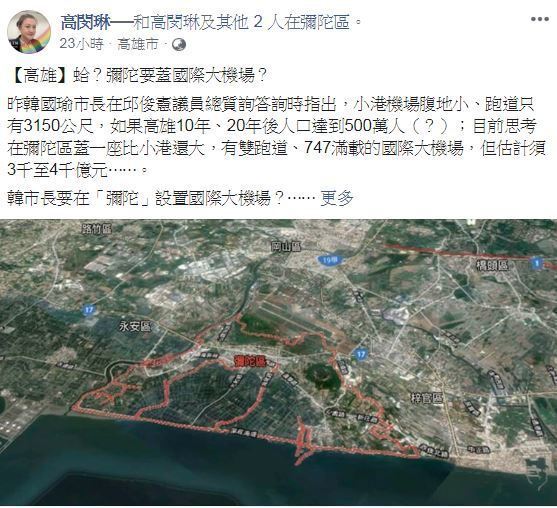Click the red 彌陀區 label on map

(251, 361)
